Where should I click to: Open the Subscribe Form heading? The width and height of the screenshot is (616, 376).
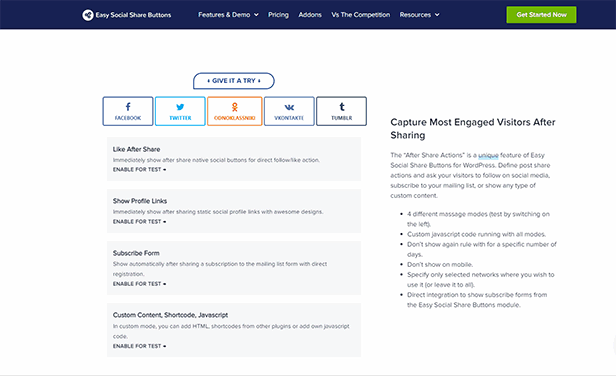[136, 253]
